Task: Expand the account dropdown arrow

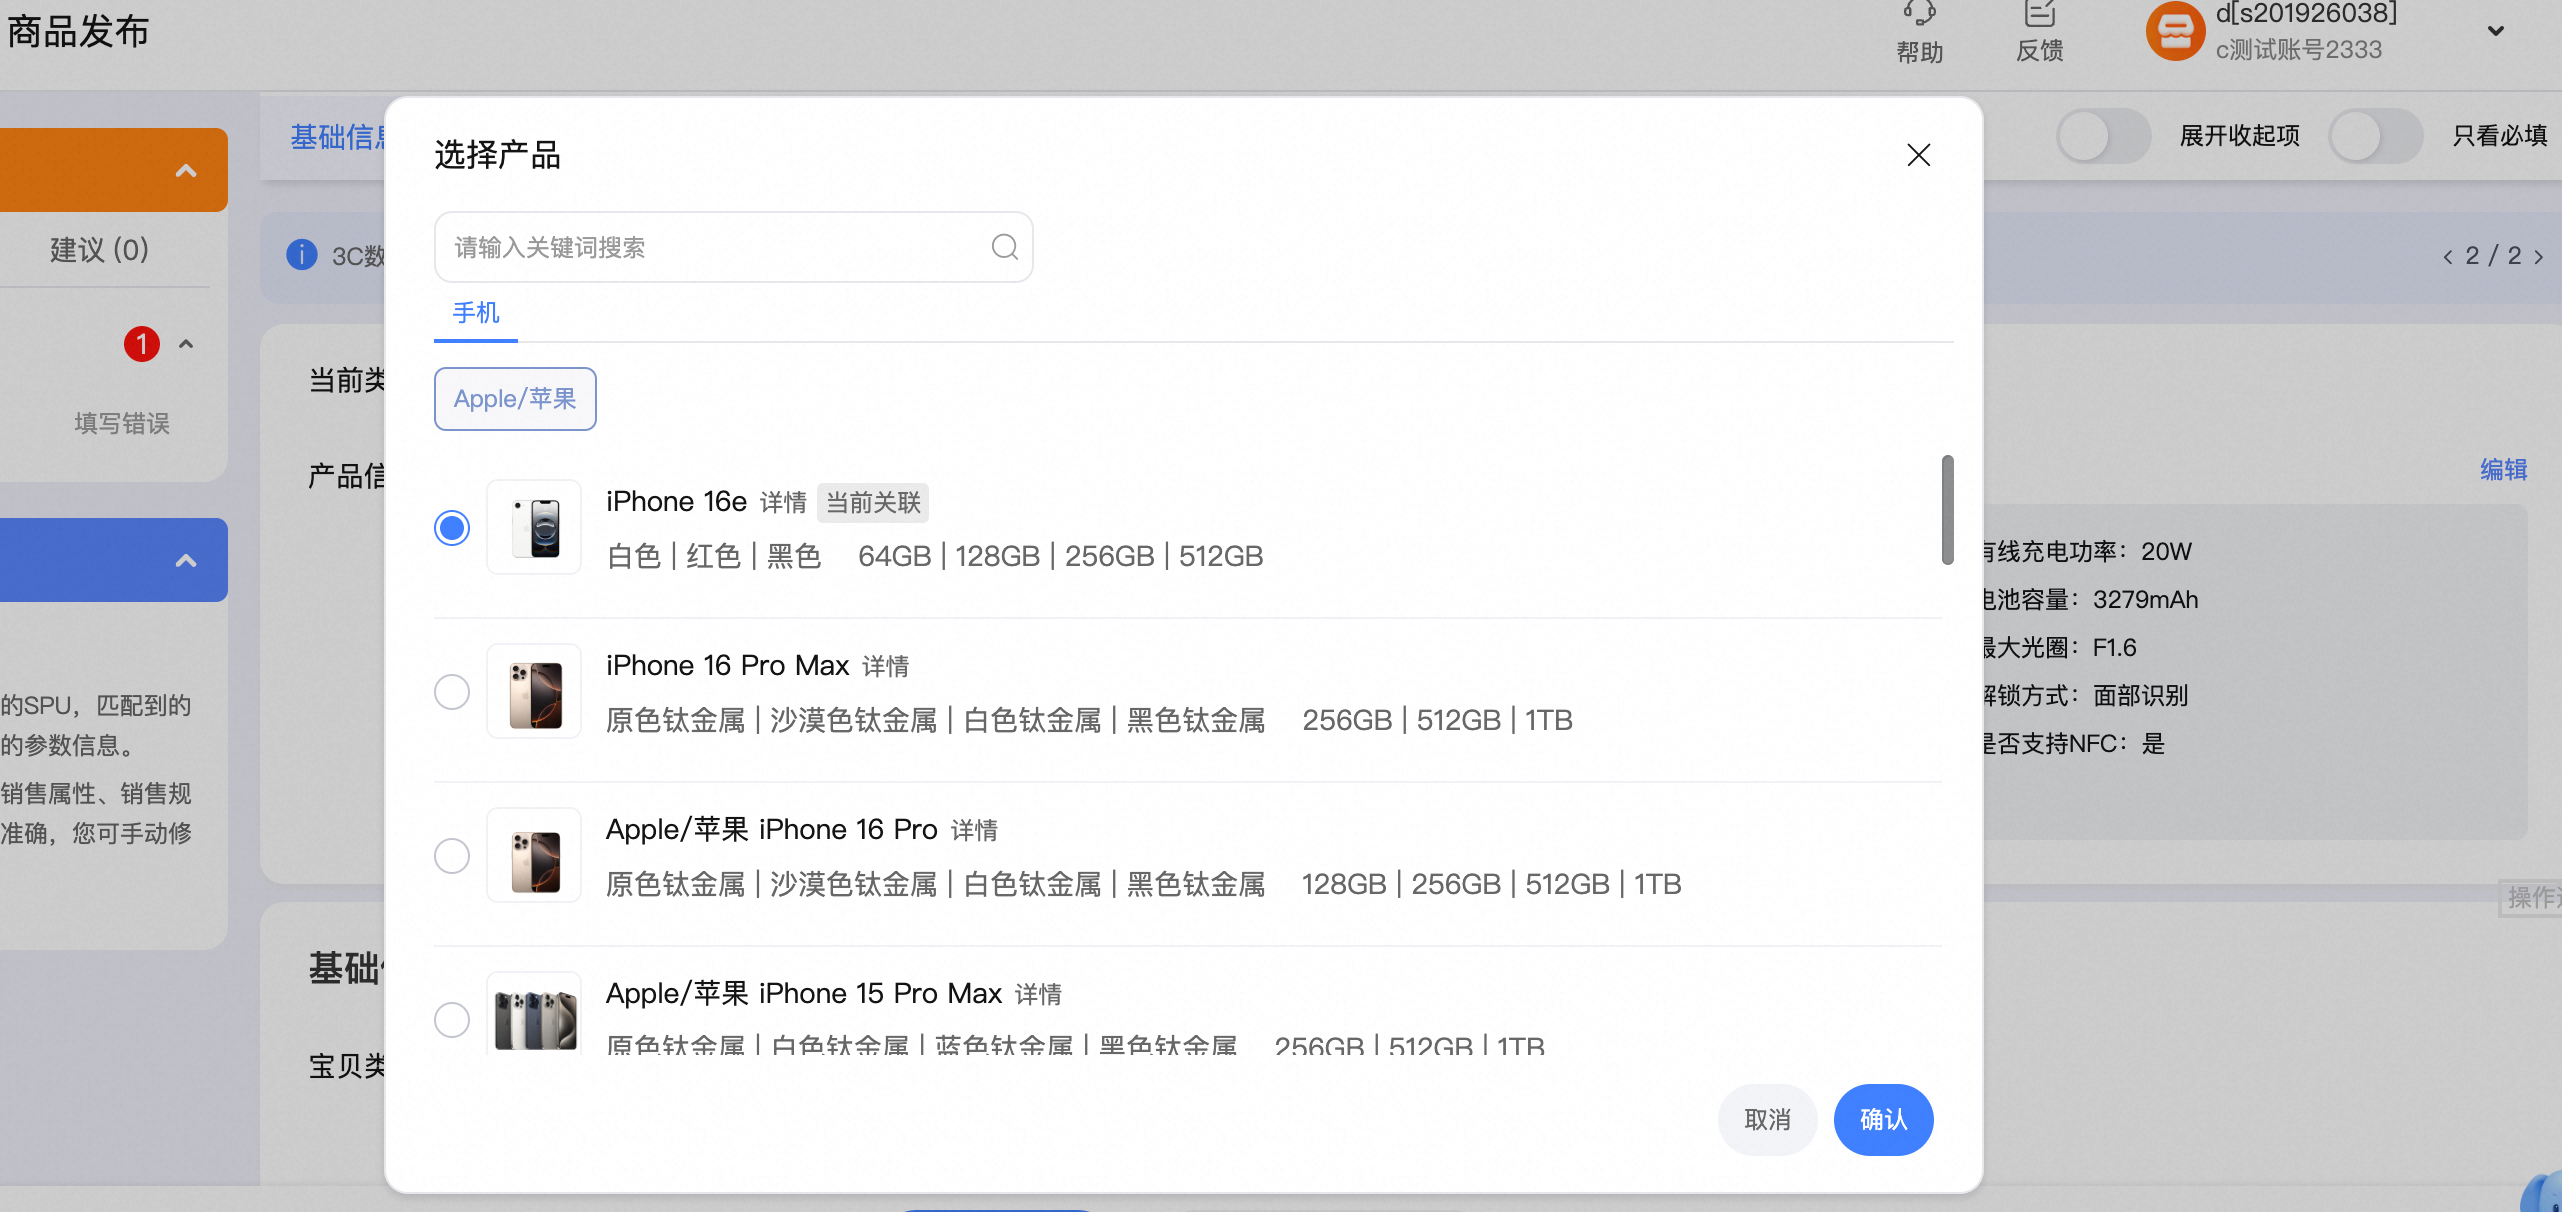Action: [x=2496, y=31]
